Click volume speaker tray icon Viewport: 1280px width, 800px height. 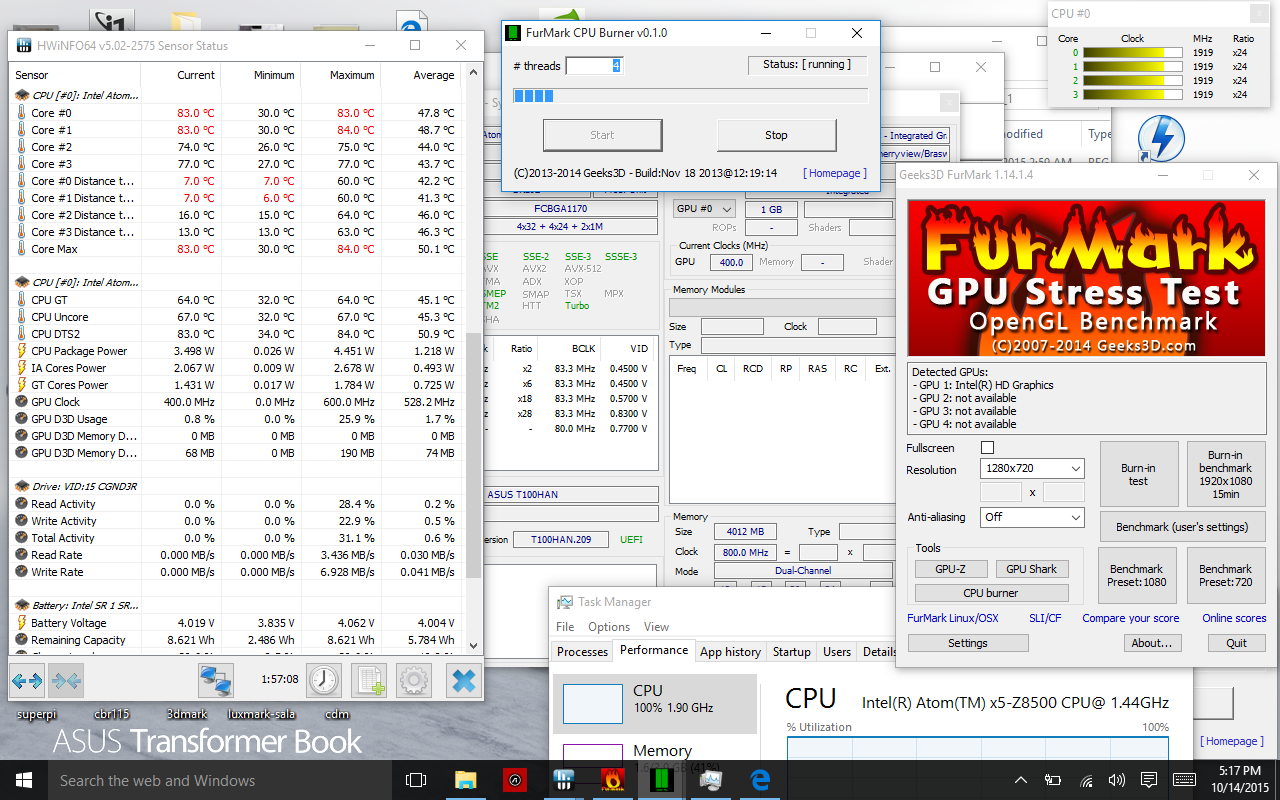(x=1117, y=780)
